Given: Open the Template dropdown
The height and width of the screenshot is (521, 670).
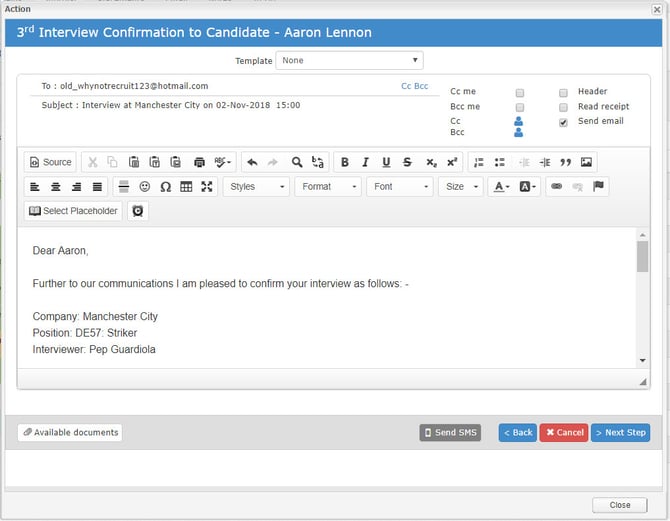Looking at the screenshot, I should (350, 60).
